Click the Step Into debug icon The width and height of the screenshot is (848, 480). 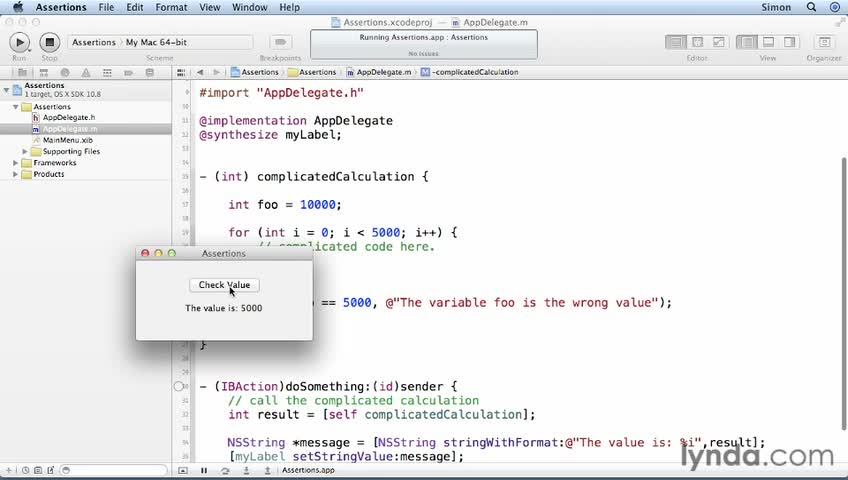pos(246,470)
